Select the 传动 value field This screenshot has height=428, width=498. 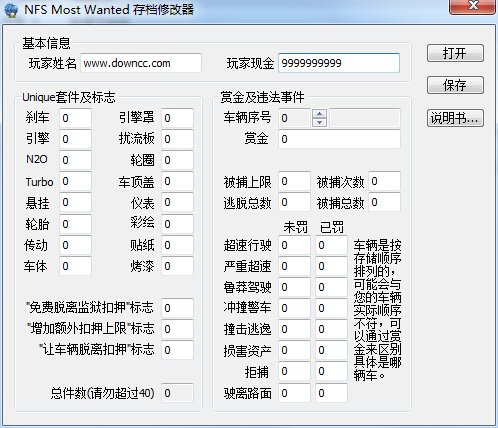75,245
